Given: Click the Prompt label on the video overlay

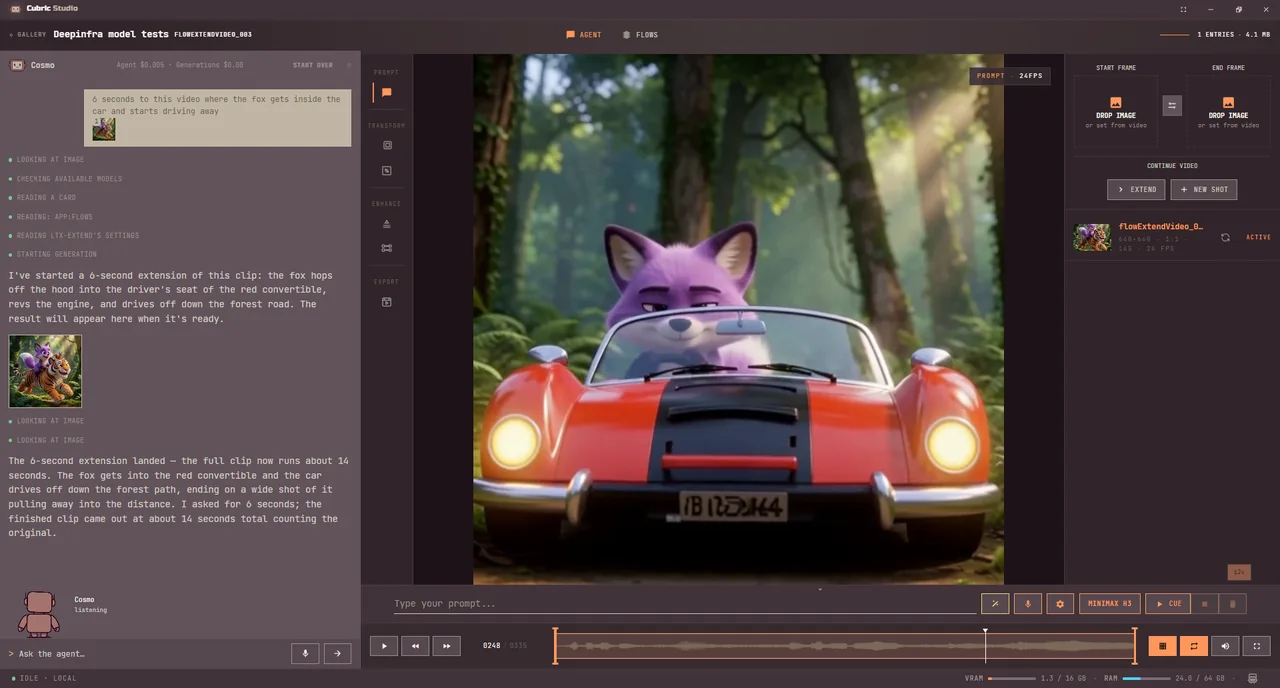Looking at the screenshot, I should click(990, 76).
